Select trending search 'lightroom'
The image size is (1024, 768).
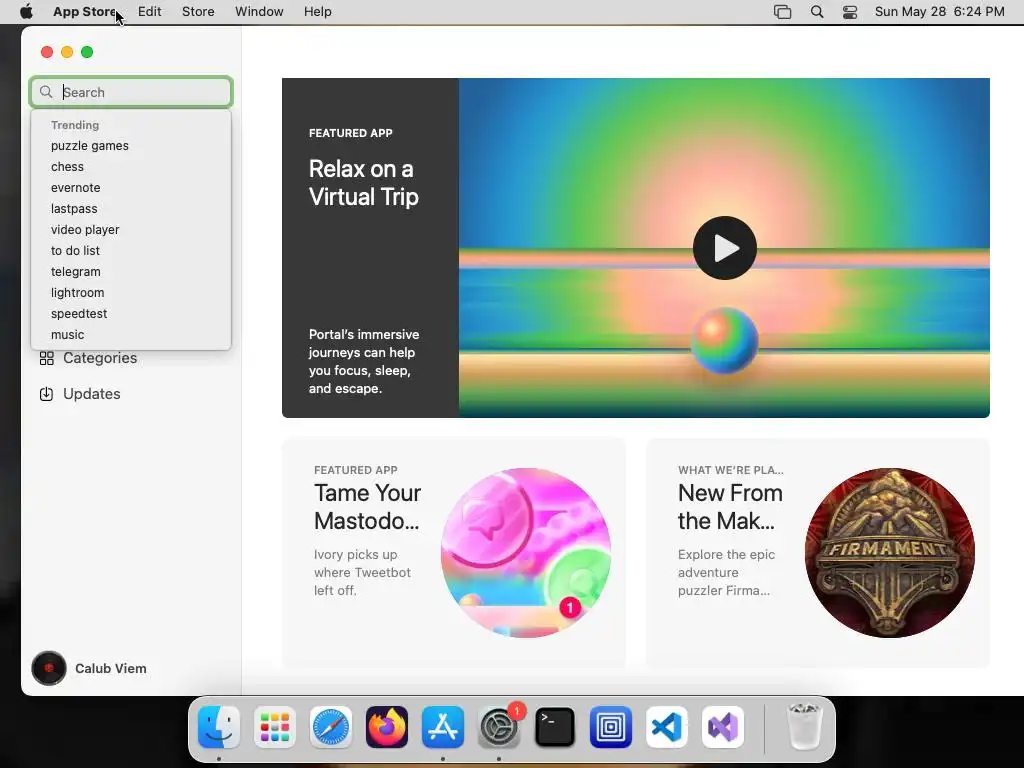click(x=77, y=293)
